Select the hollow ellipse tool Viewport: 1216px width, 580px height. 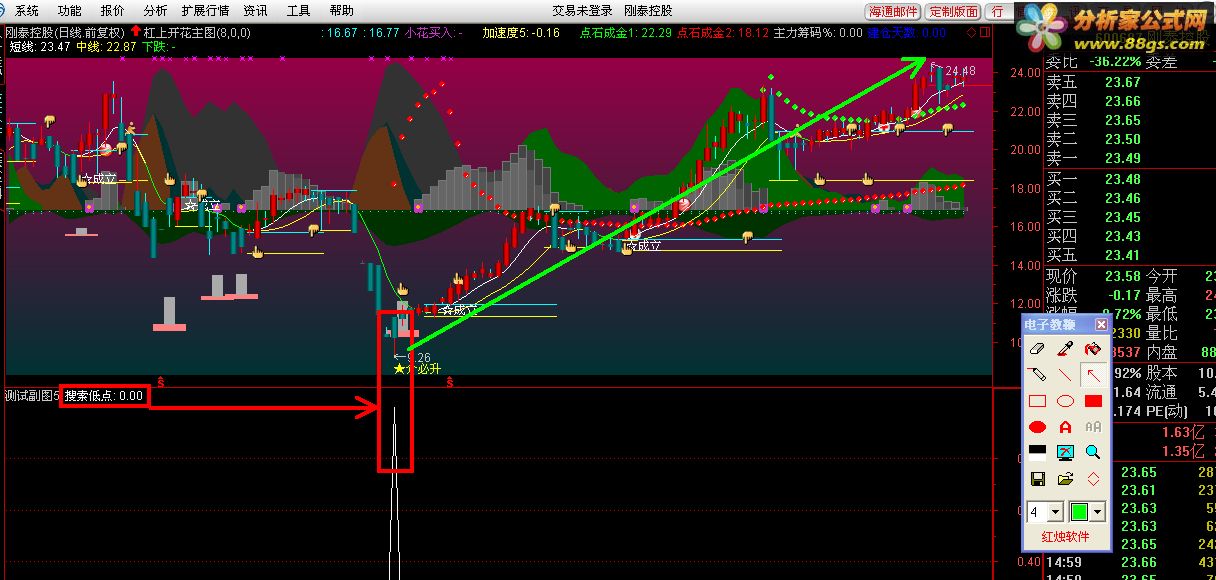pyautogui.click(x=1065, y=401)
